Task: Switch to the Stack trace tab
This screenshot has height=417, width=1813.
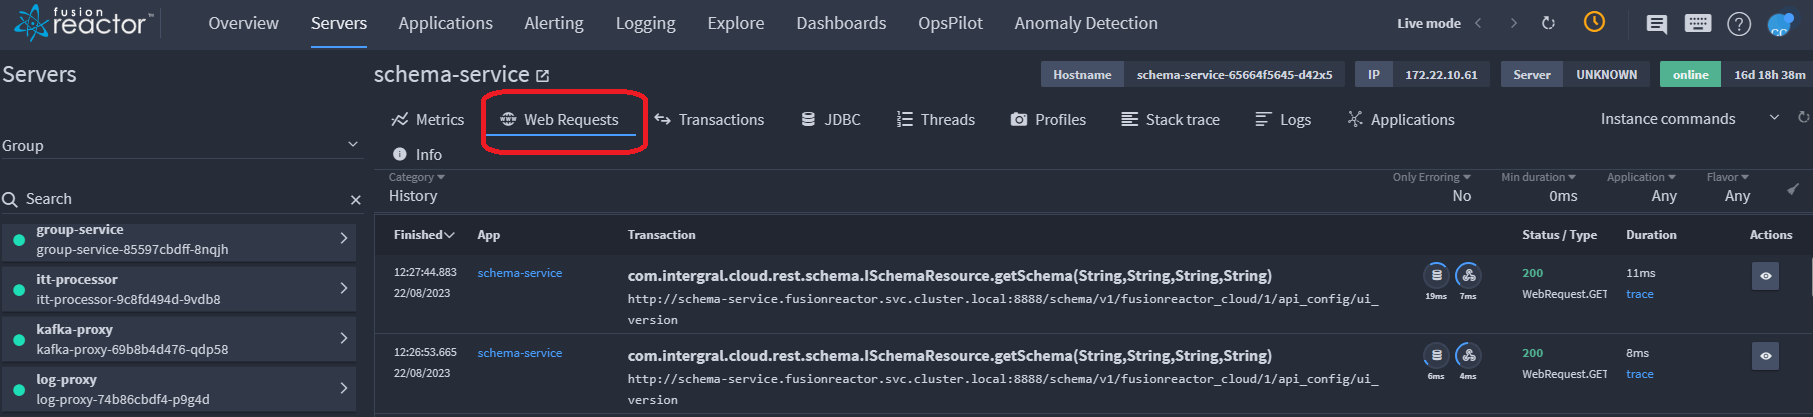Action: [x=1170, y=119]
